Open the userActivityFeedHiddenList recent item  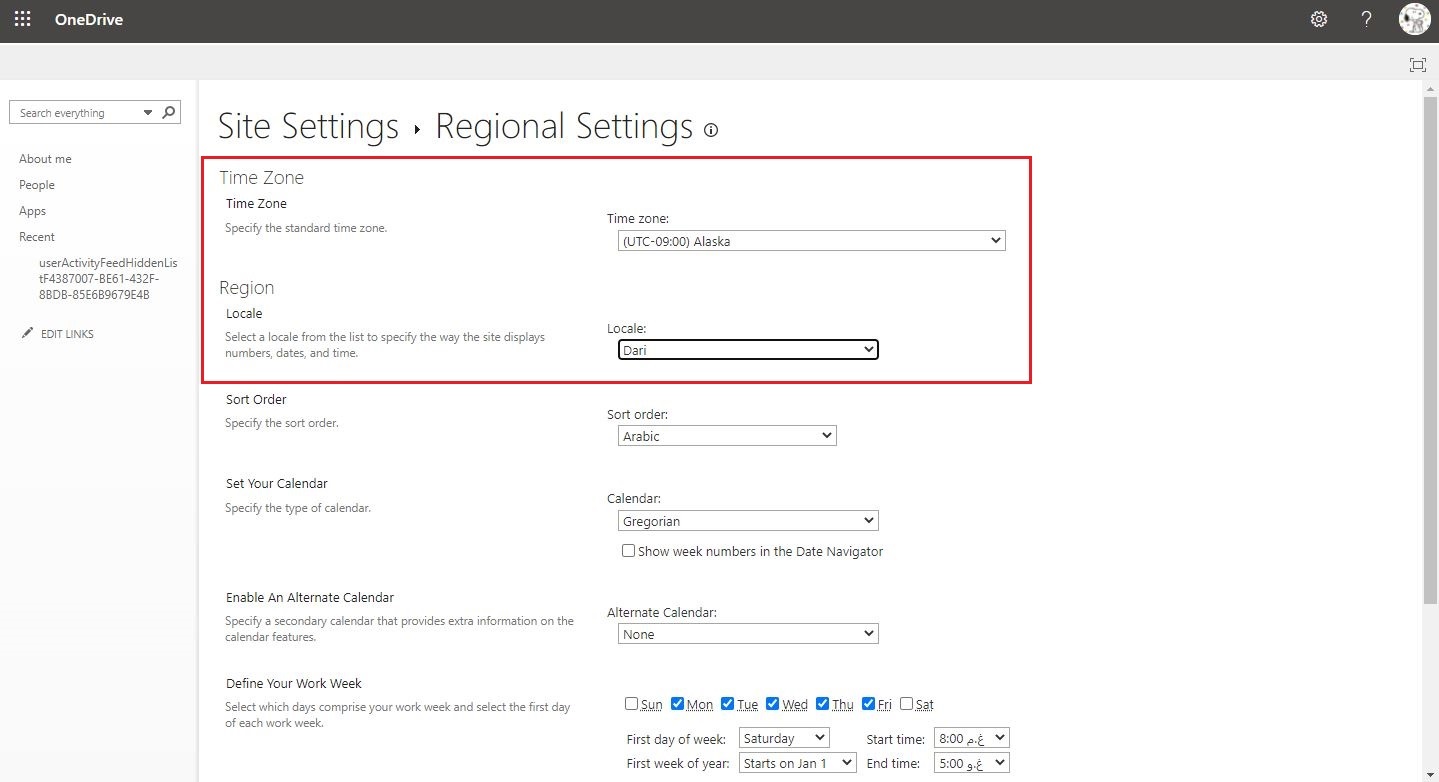pos(108,278)
